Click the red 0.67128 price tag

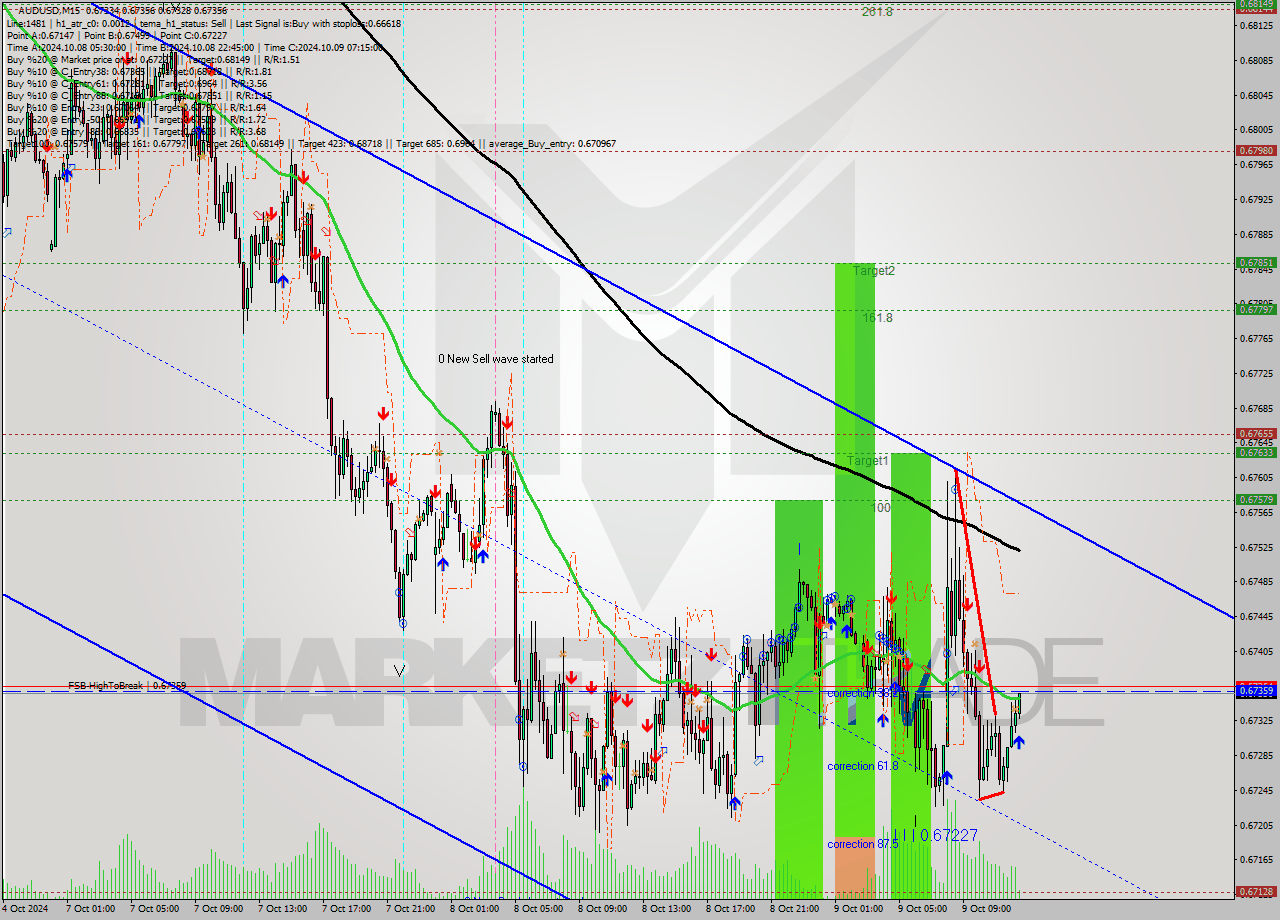(1256, 891)
